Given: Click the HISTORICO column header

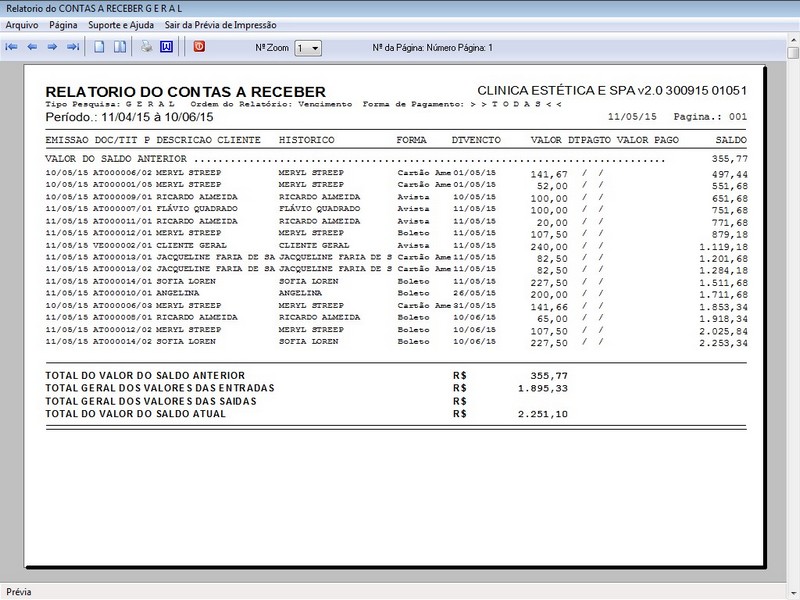Looking at the screenshot, I should point(307,140).
